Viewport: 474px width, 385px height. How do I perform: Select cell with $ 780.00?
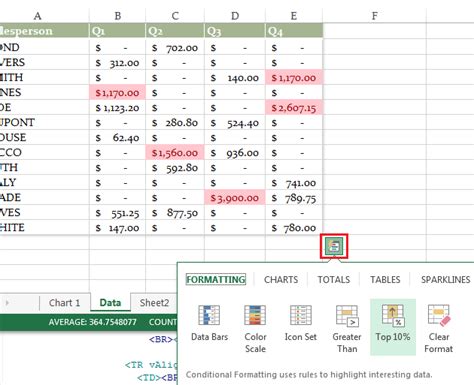[x=294, y=228]
